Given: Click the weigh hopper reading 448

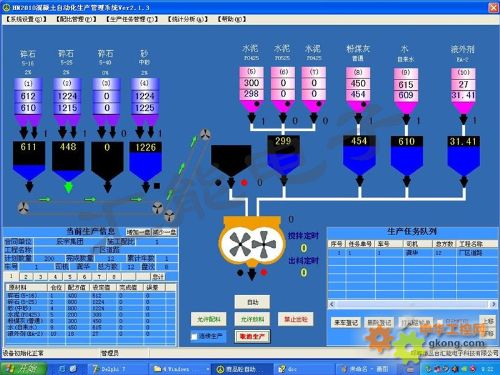Looking at the screenshot, I should coord(68,162).
